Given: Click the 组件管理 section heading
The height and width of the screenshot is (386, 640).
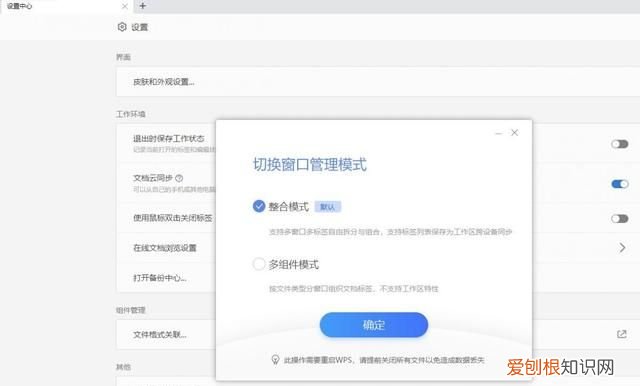Looking at the screenshot, I should click(131, 310).
